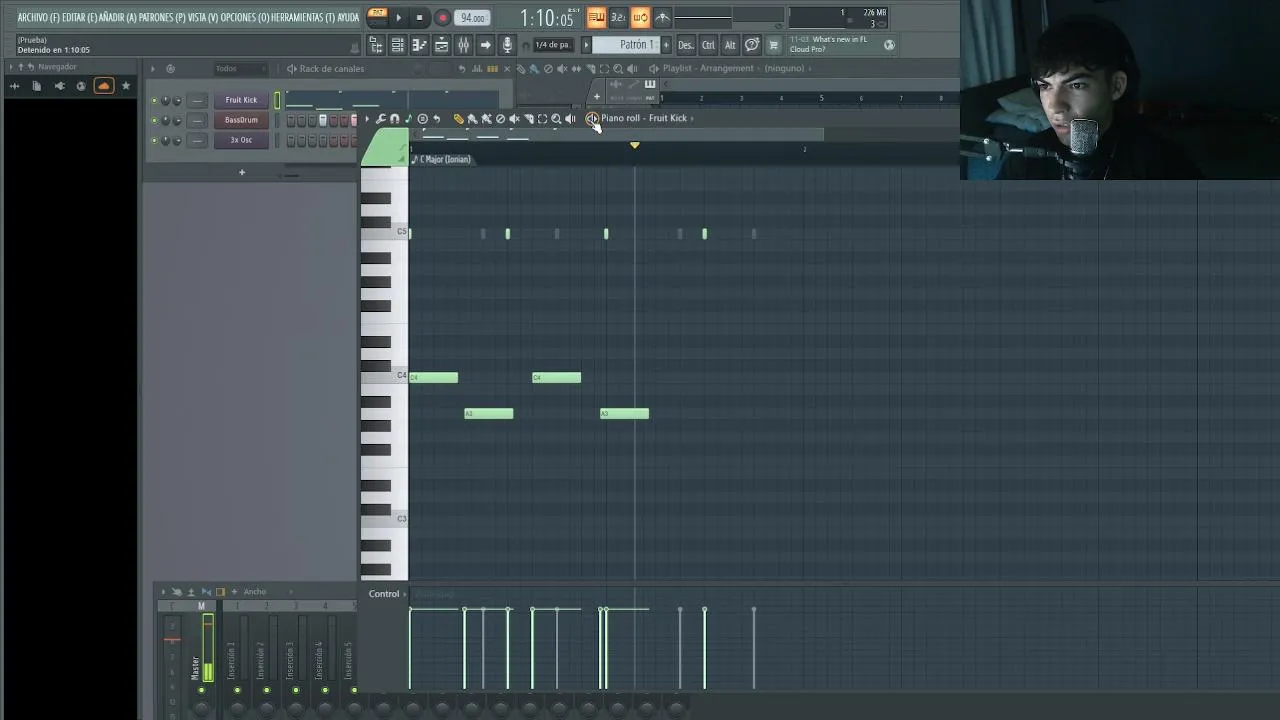
Task: Select the pencil tool in Playlist toolbar
Action: (520, 68)
